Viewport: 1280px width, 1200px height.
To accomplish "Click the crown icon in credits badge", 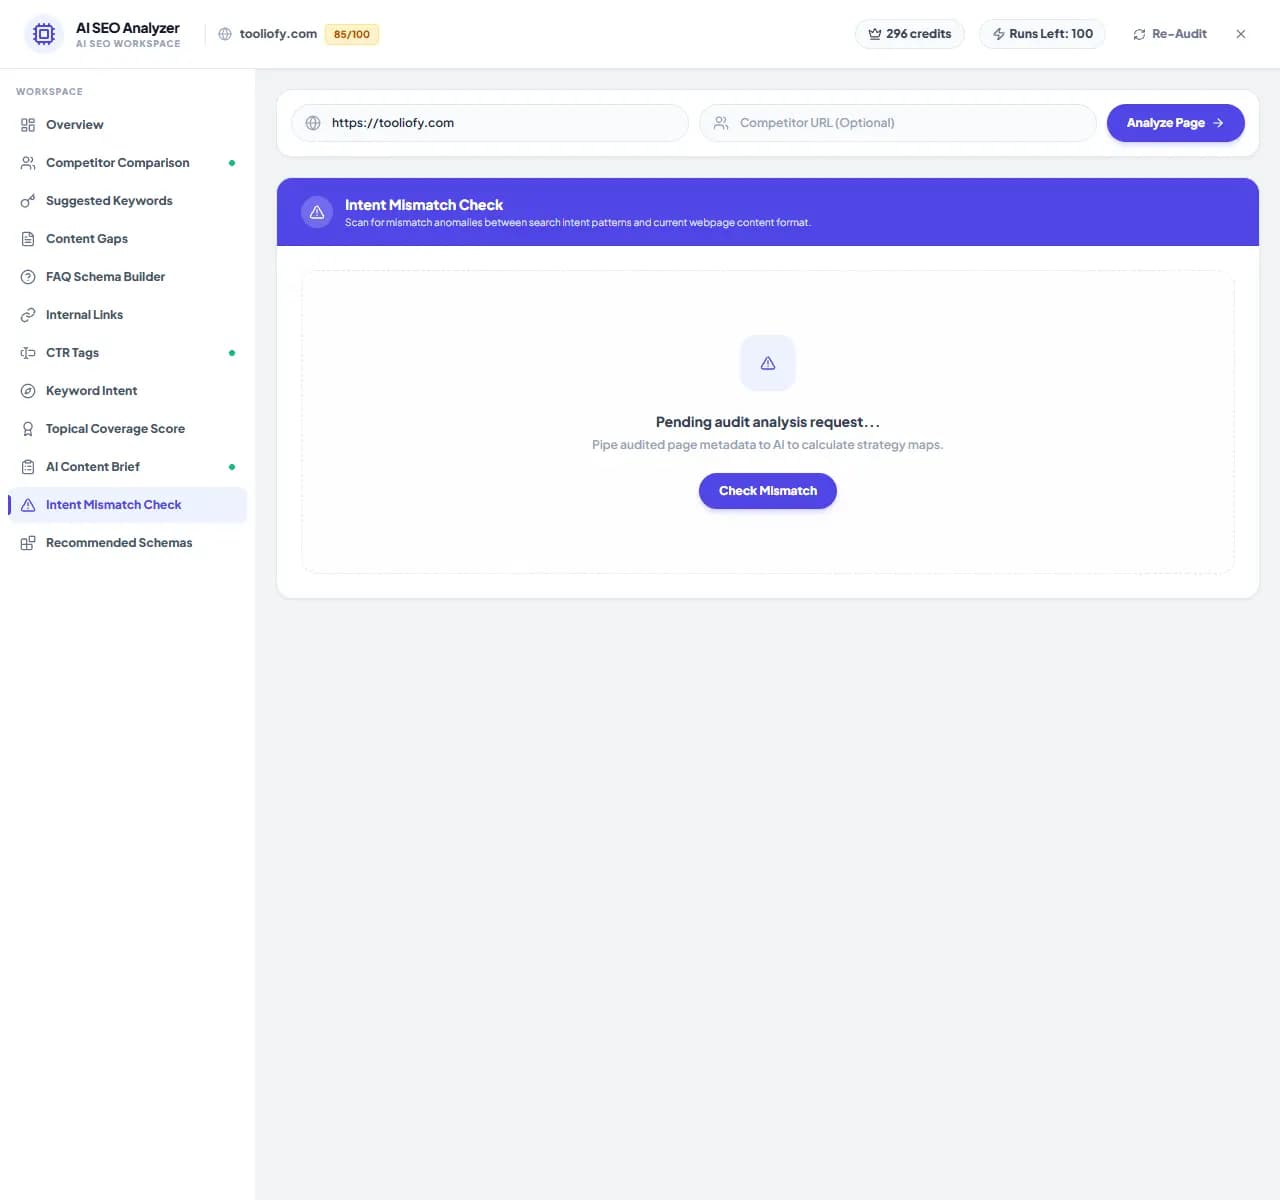I will (x=875, y=34).
